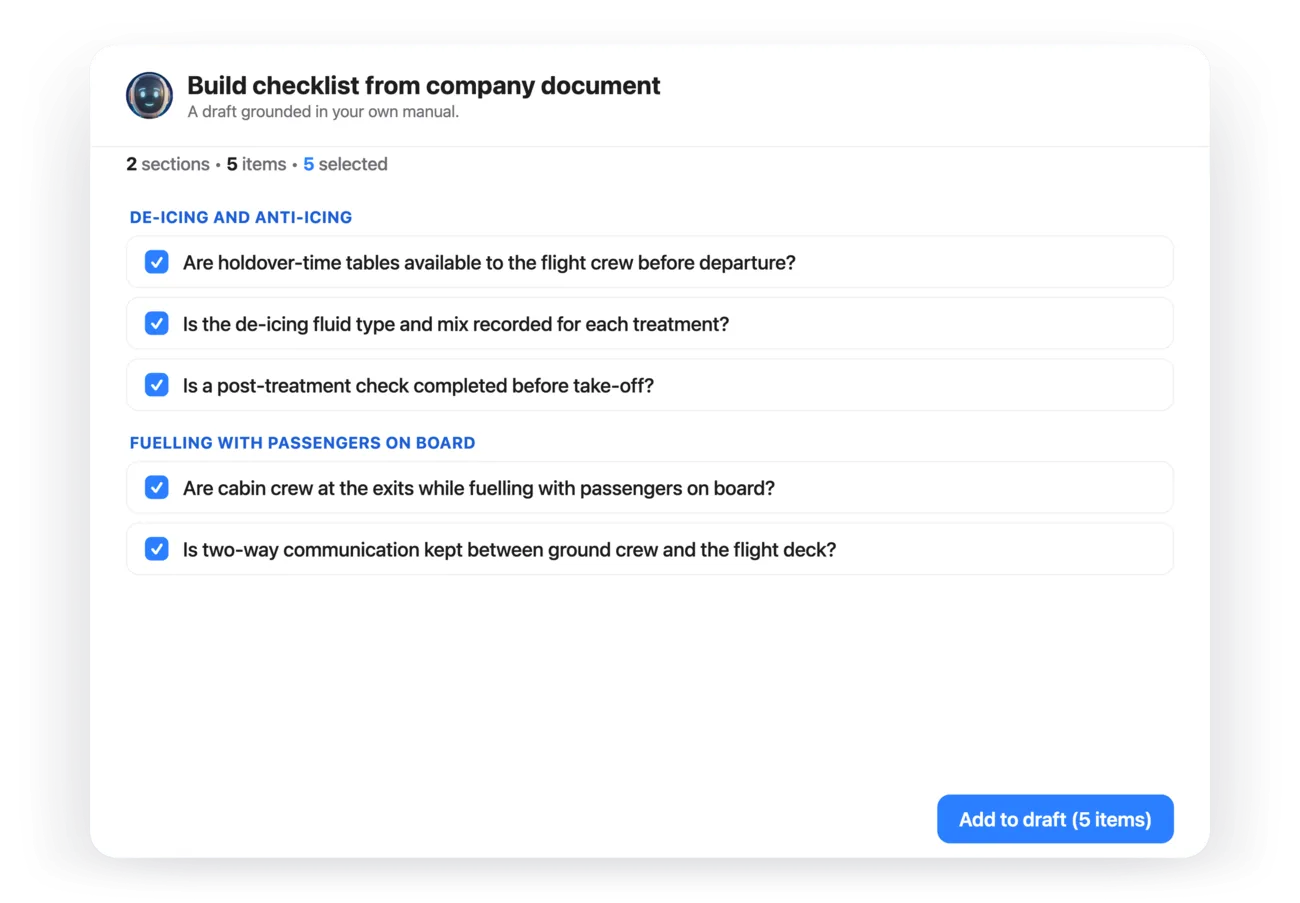
Task: Click the question text about holdover-time tables
Action: [489, 263]
